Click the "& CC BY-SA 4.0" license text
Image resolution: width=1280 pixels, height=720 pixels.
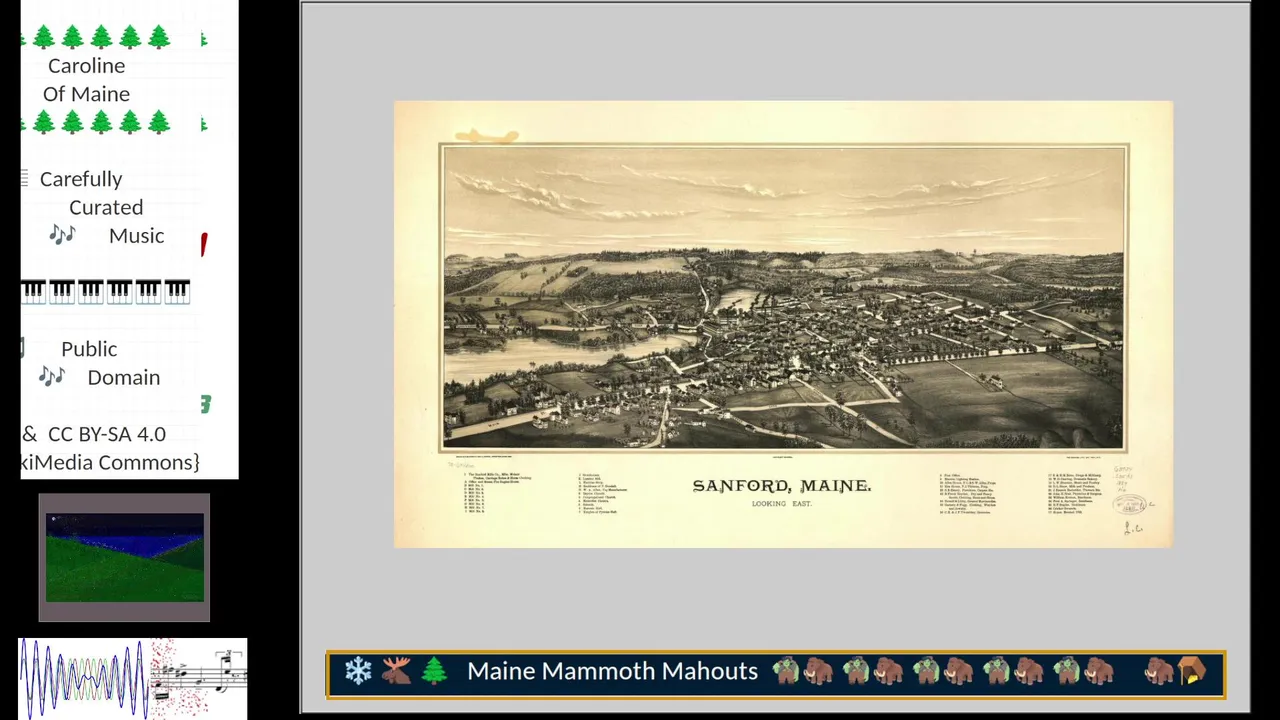(x=94, y=433)
